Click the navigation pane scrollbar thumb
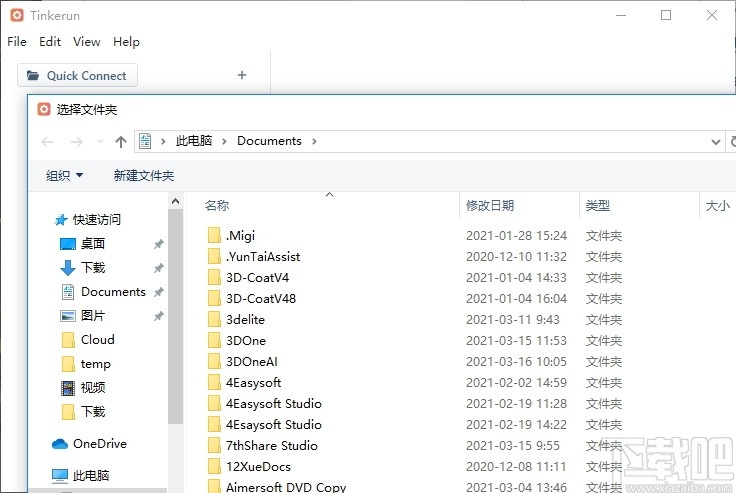The height and width of the screenshot is (493, 736). click(x=176, y=316)
